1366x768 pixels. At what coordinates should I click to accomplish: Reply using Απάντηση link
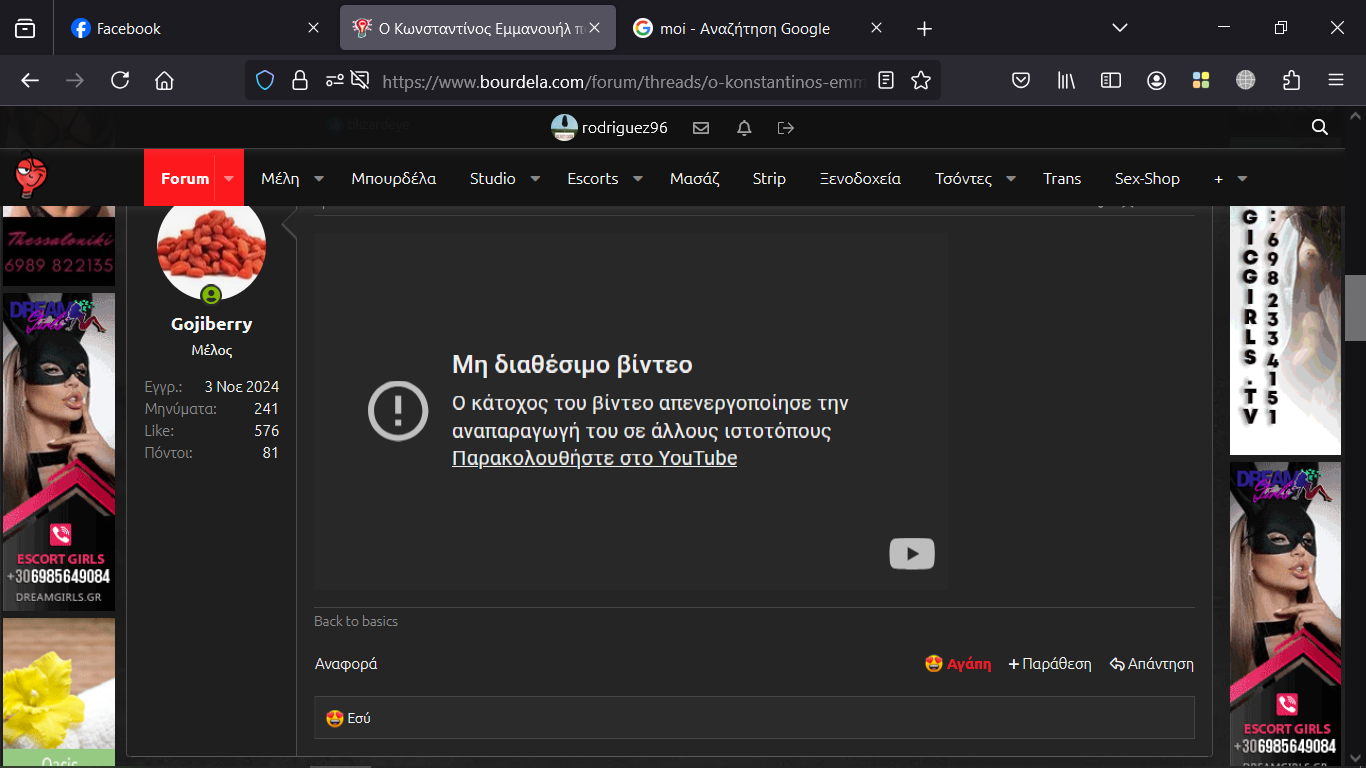tap(1152, 664)
